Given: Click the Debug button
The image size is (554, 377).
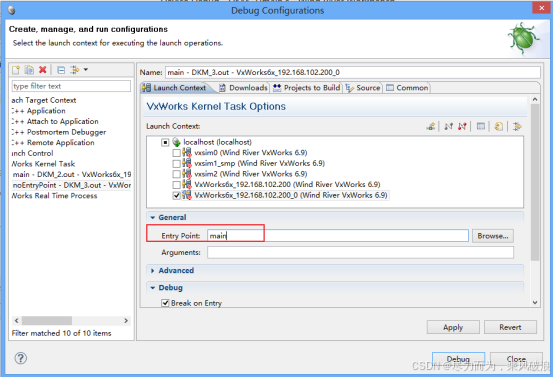Looking at the screenshot, I should (458, 359).
